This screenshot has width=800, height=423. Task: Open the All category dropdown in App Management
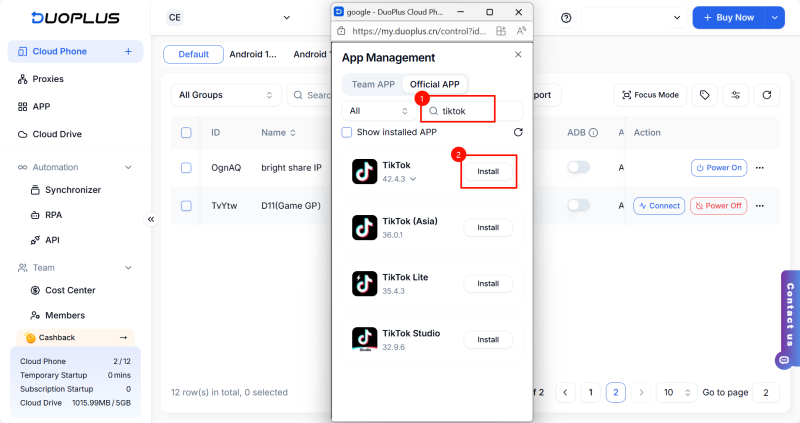tap(377, 111)
